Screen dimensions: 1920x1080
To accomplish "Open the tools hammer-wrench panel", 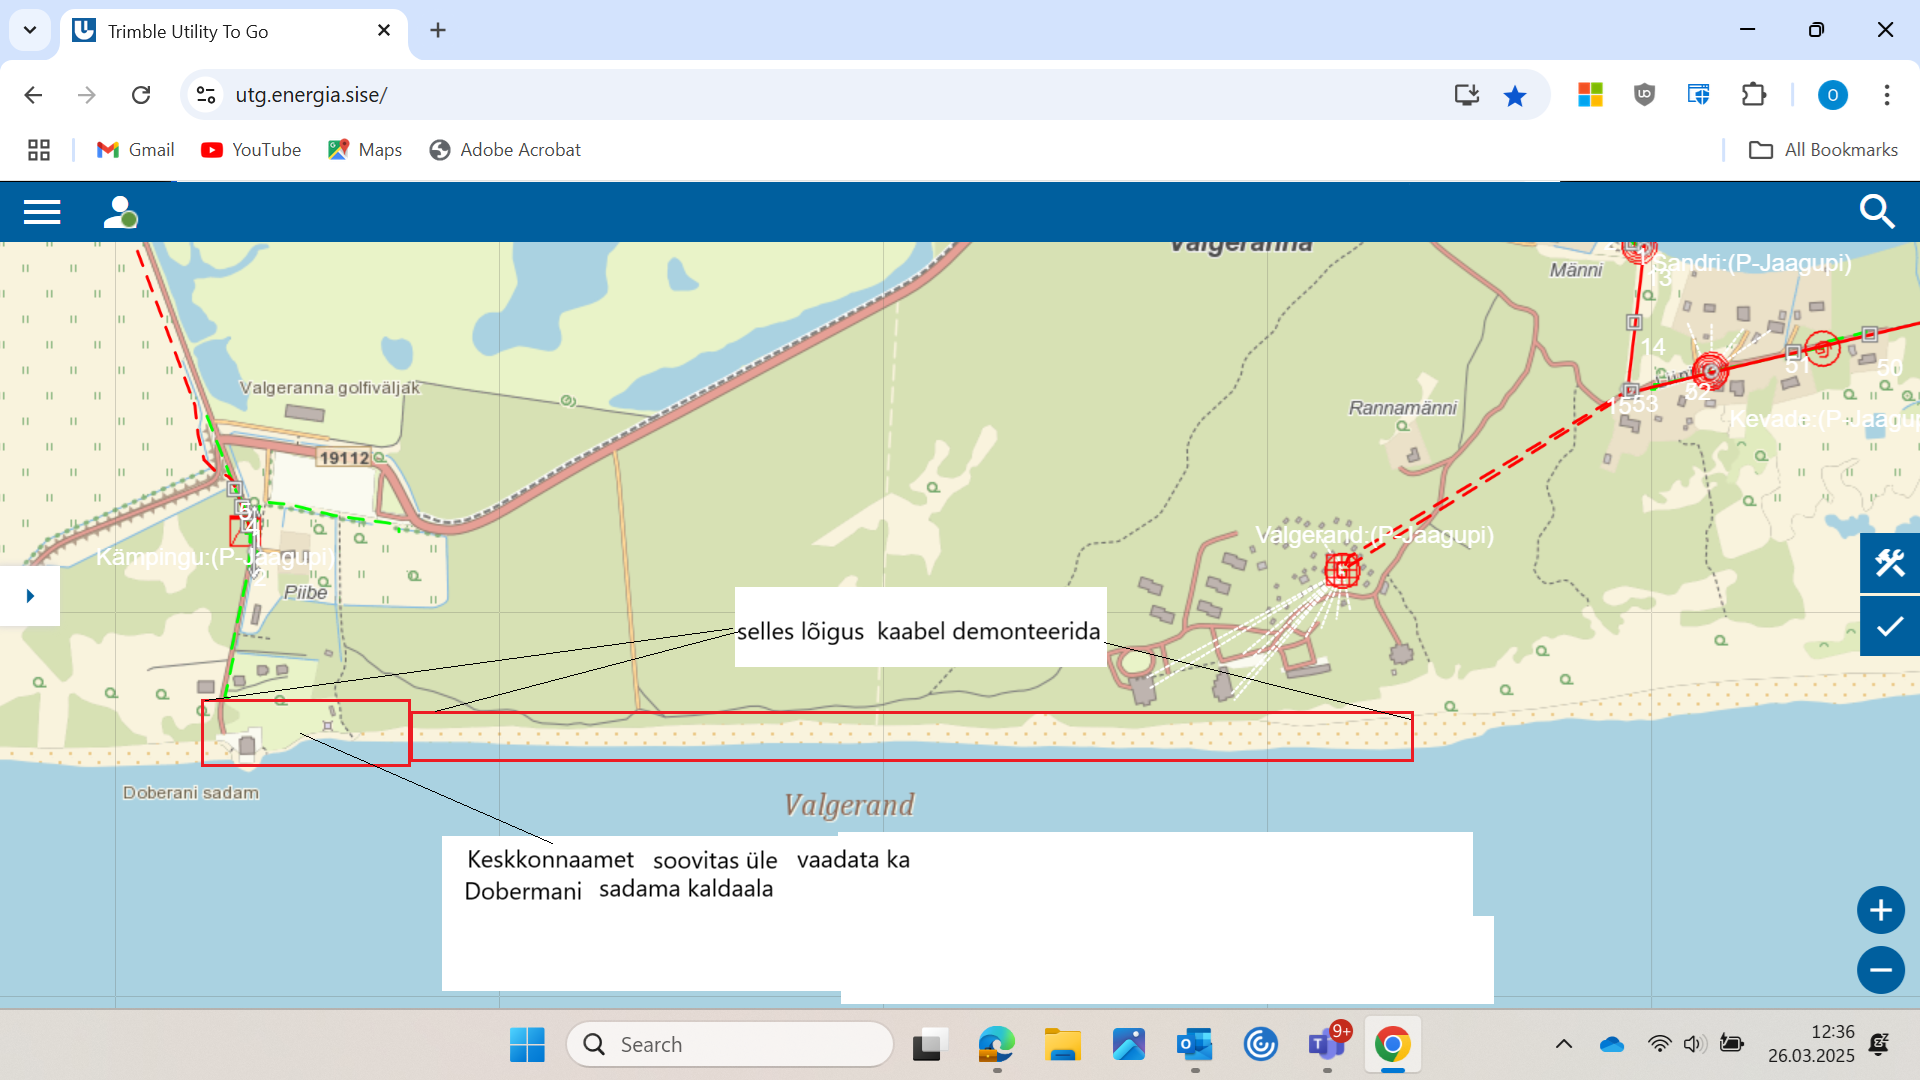I will pos(1889,563).
